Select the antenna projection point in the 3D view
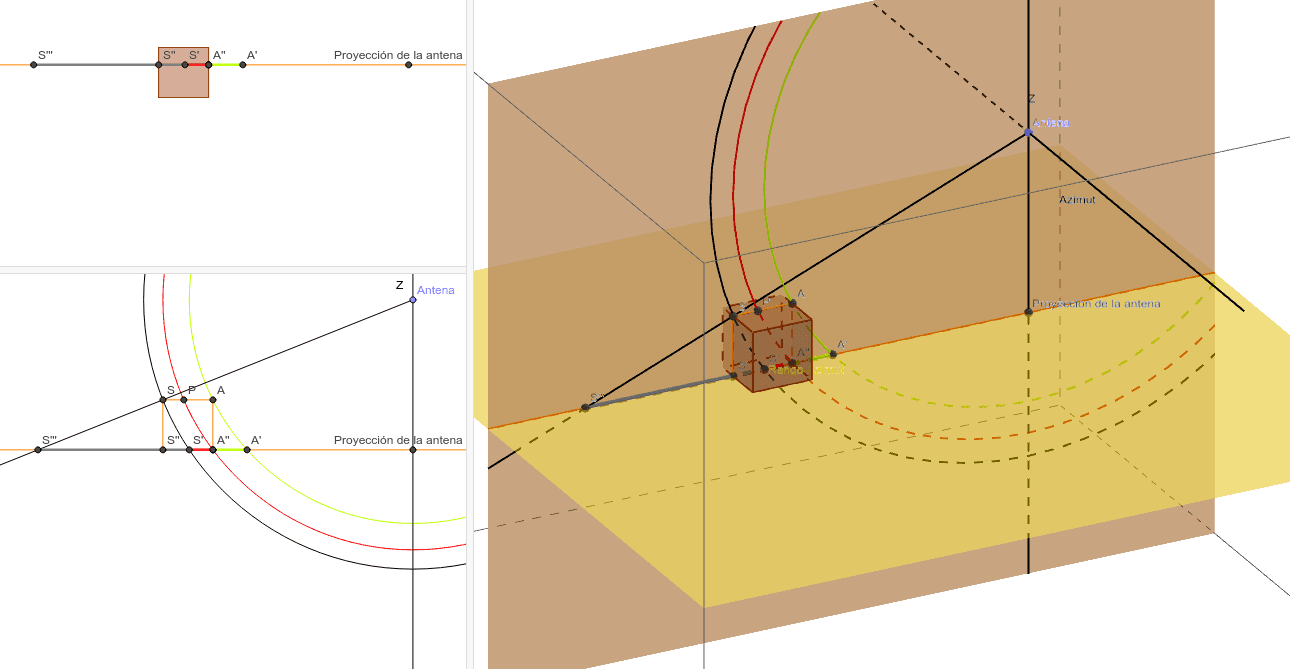The image size is (1292, 671). [1029, 312]
